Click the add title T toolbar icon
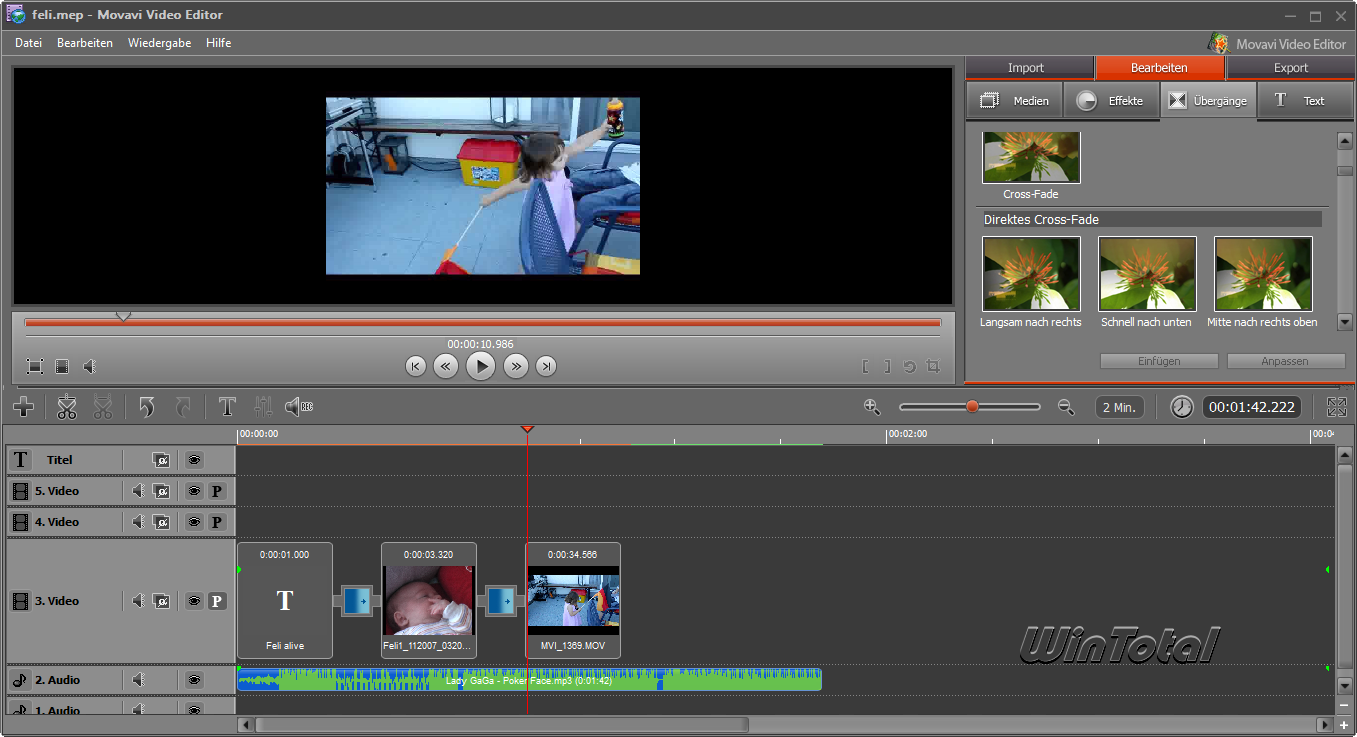 227,407
